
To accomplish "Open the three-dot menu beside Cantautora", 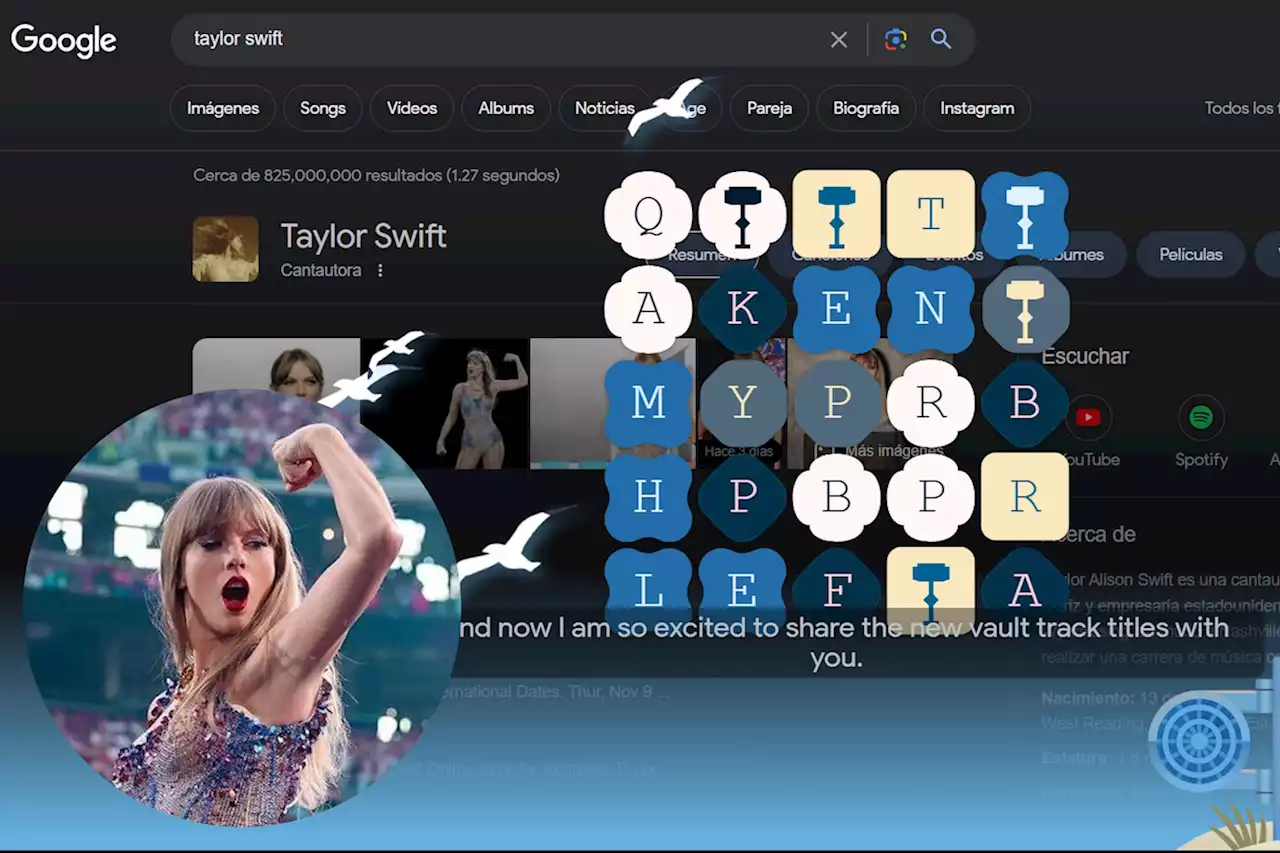I will [x=380, y=270].
